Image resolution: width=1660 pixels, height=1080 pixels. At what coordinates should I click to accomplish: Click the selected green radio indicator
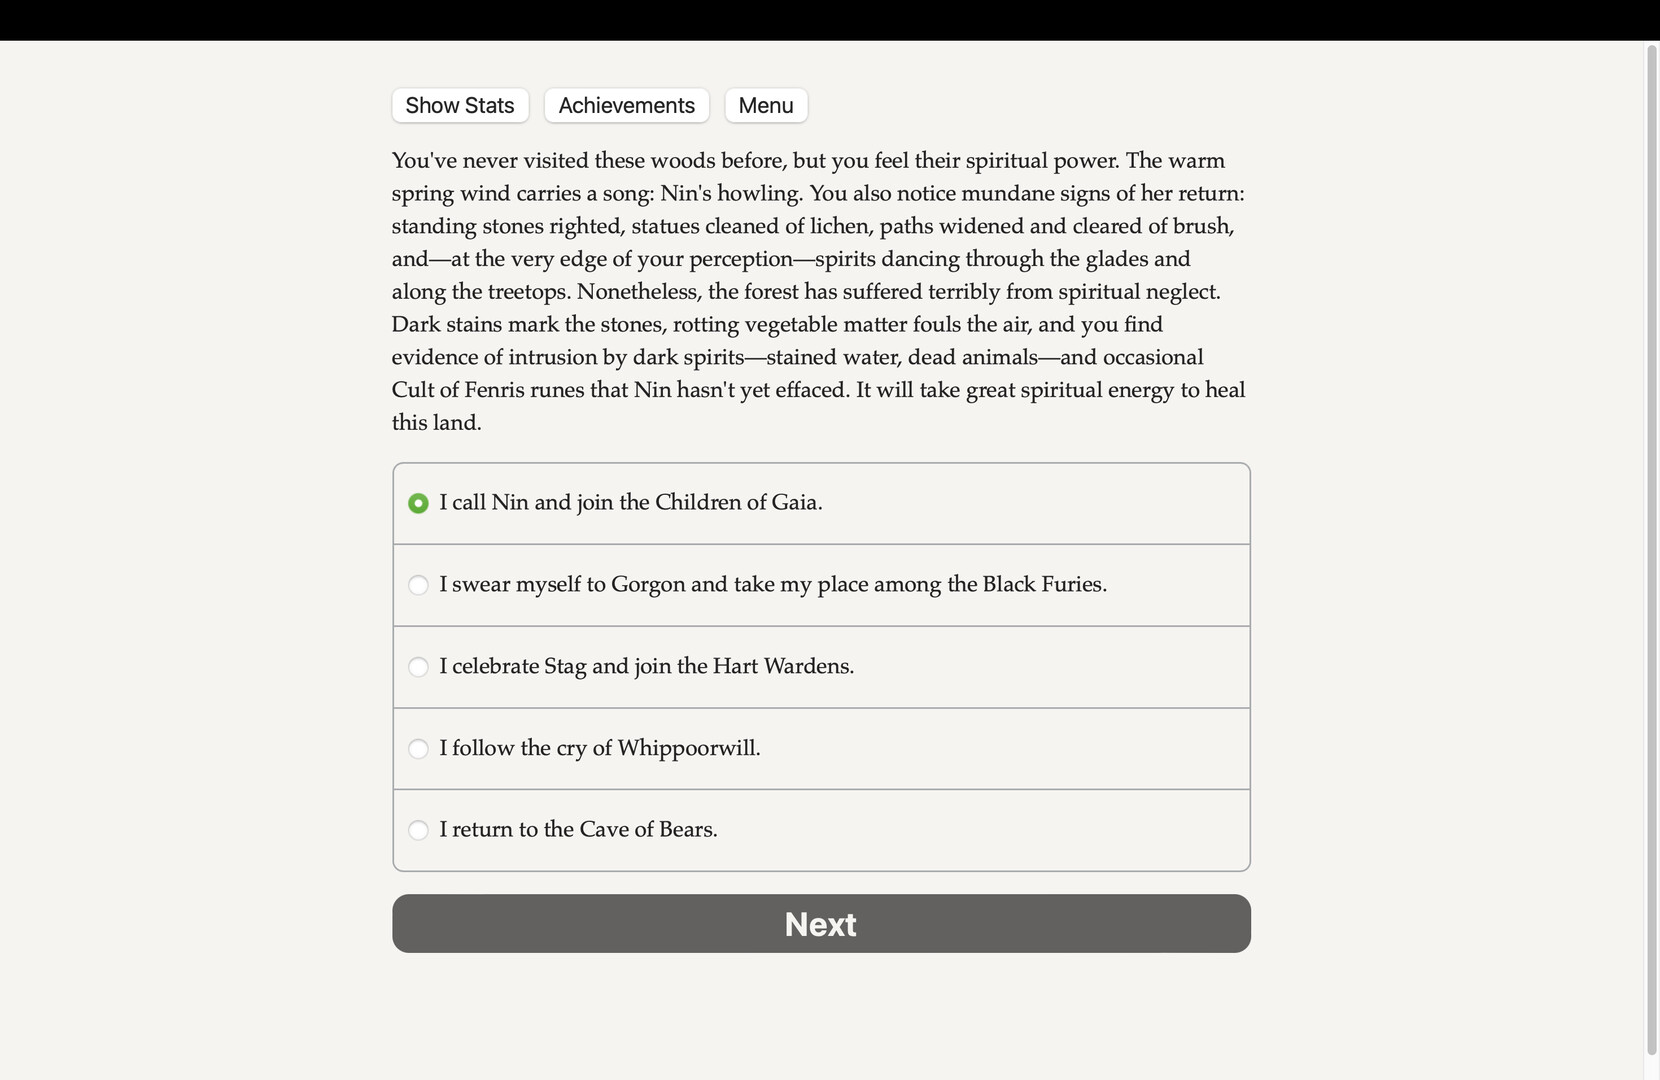418,504
